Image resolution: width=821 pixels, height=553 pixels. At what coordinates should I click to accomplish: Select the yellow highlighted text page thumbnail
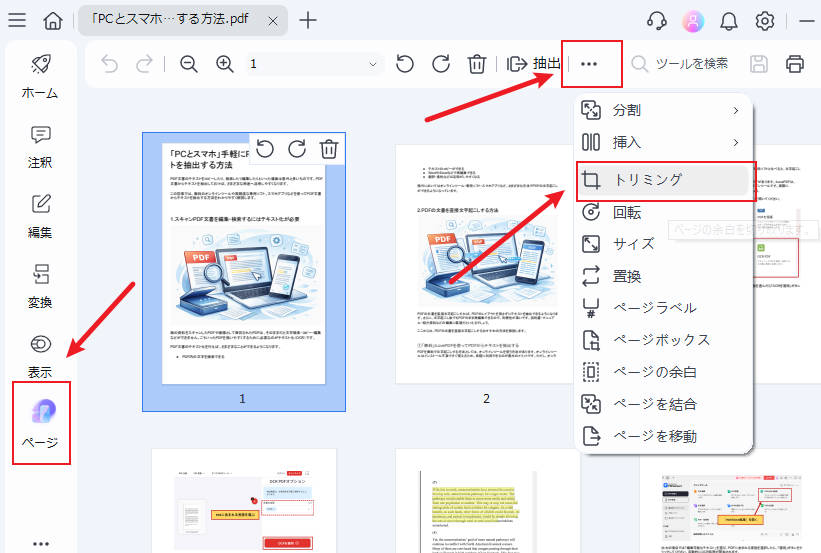click(486, 501)
